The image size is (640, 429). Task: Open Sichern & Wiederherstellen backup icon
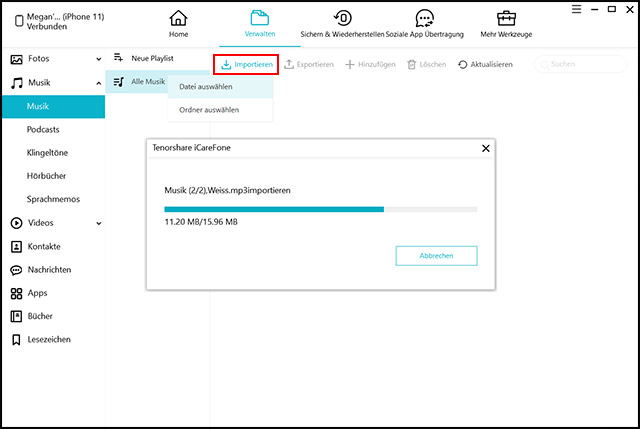pos(342,18)
